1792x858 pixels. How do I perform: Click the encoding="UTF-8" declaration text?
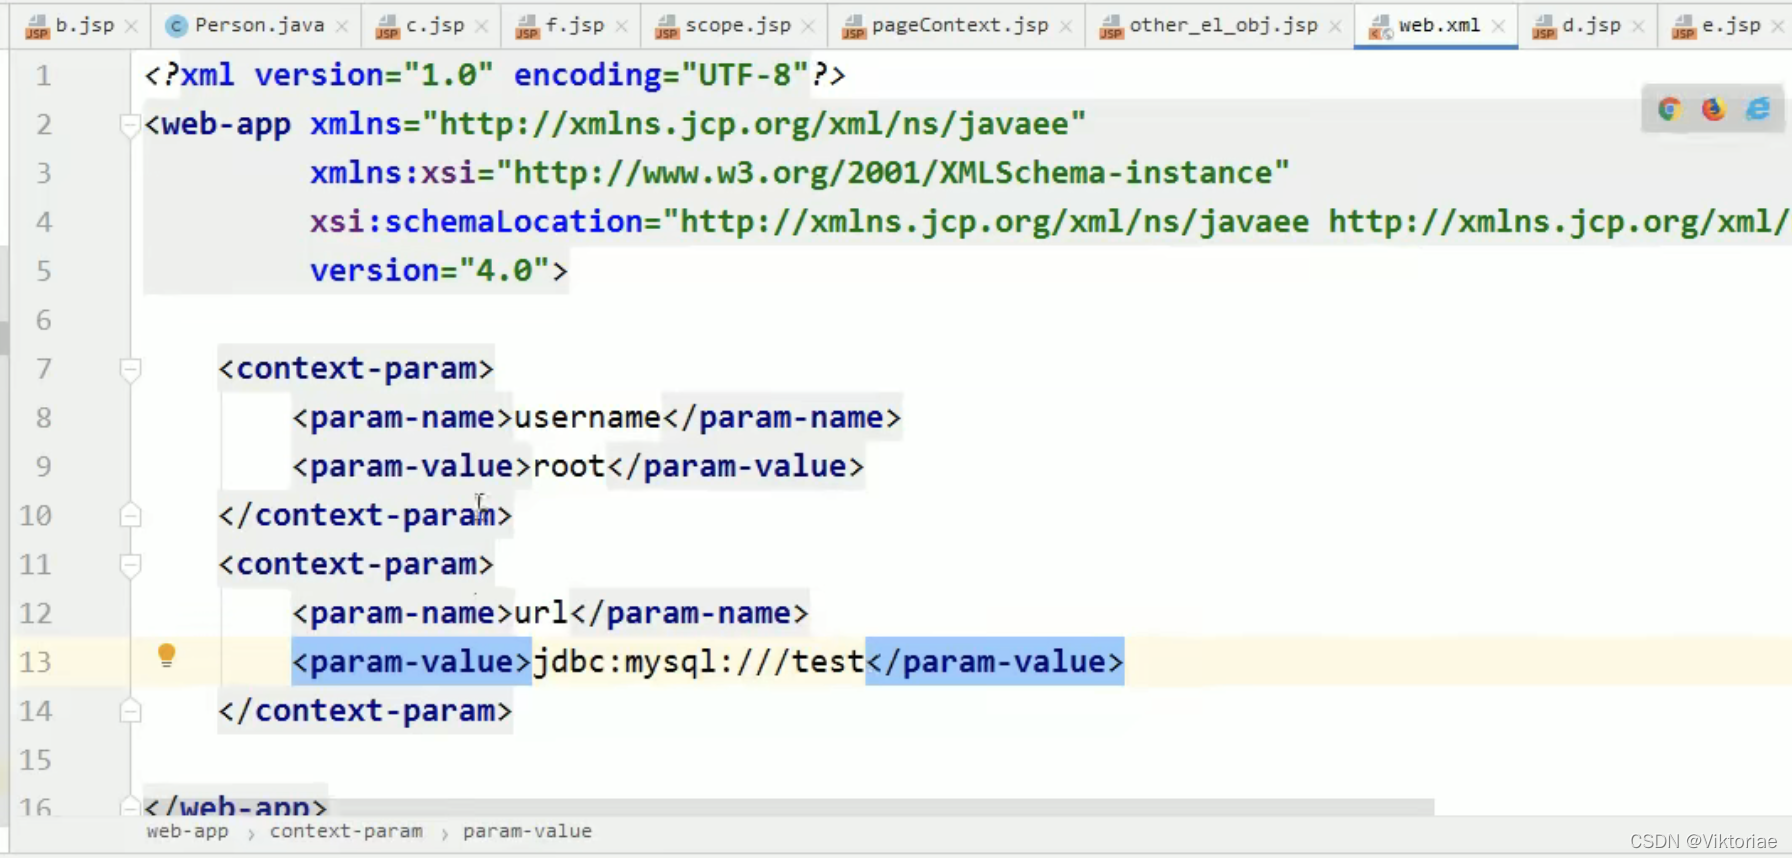[x=661, y=75]
